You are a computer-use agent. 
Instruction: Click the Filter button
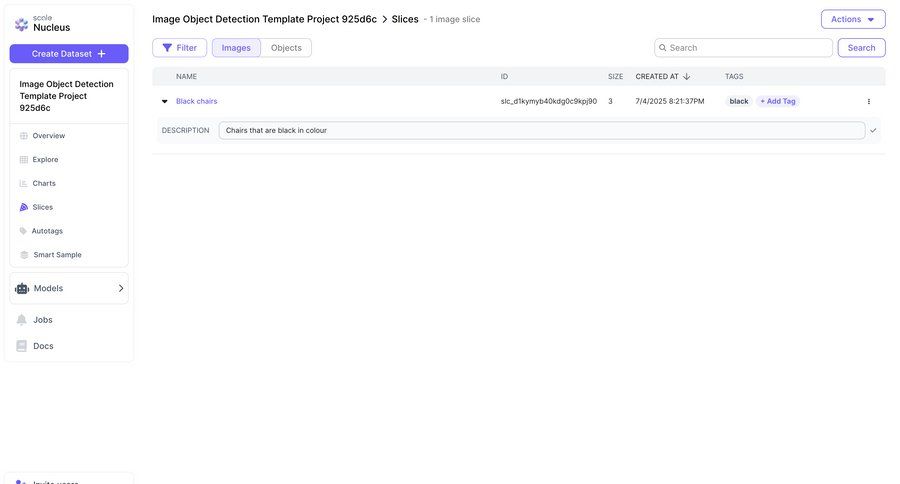[x=179, y=48]
